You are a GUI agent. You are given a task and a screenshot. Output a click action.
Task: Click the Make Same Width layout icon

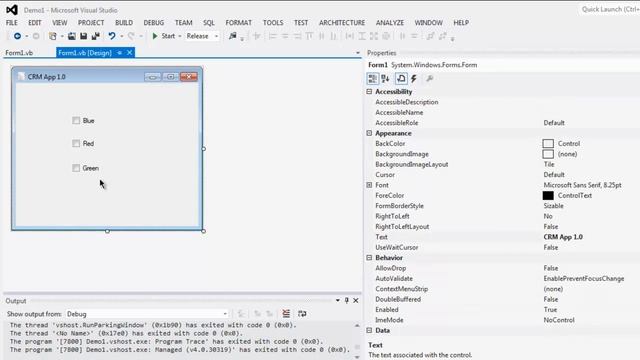click(350, 36)
